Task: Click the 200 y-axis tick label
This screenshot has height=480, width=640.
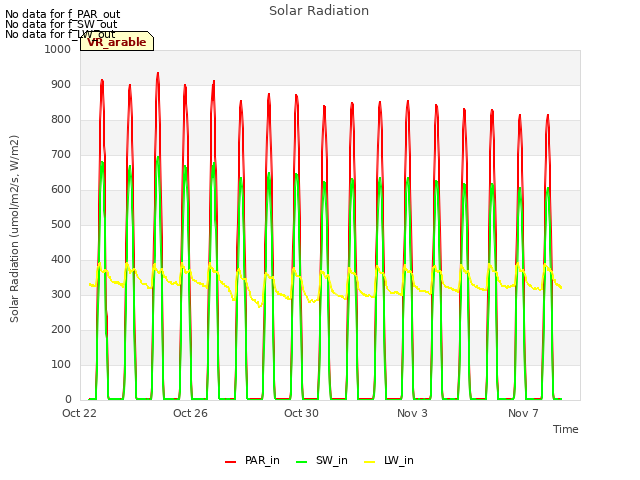Action: click(x=61, y=329)
